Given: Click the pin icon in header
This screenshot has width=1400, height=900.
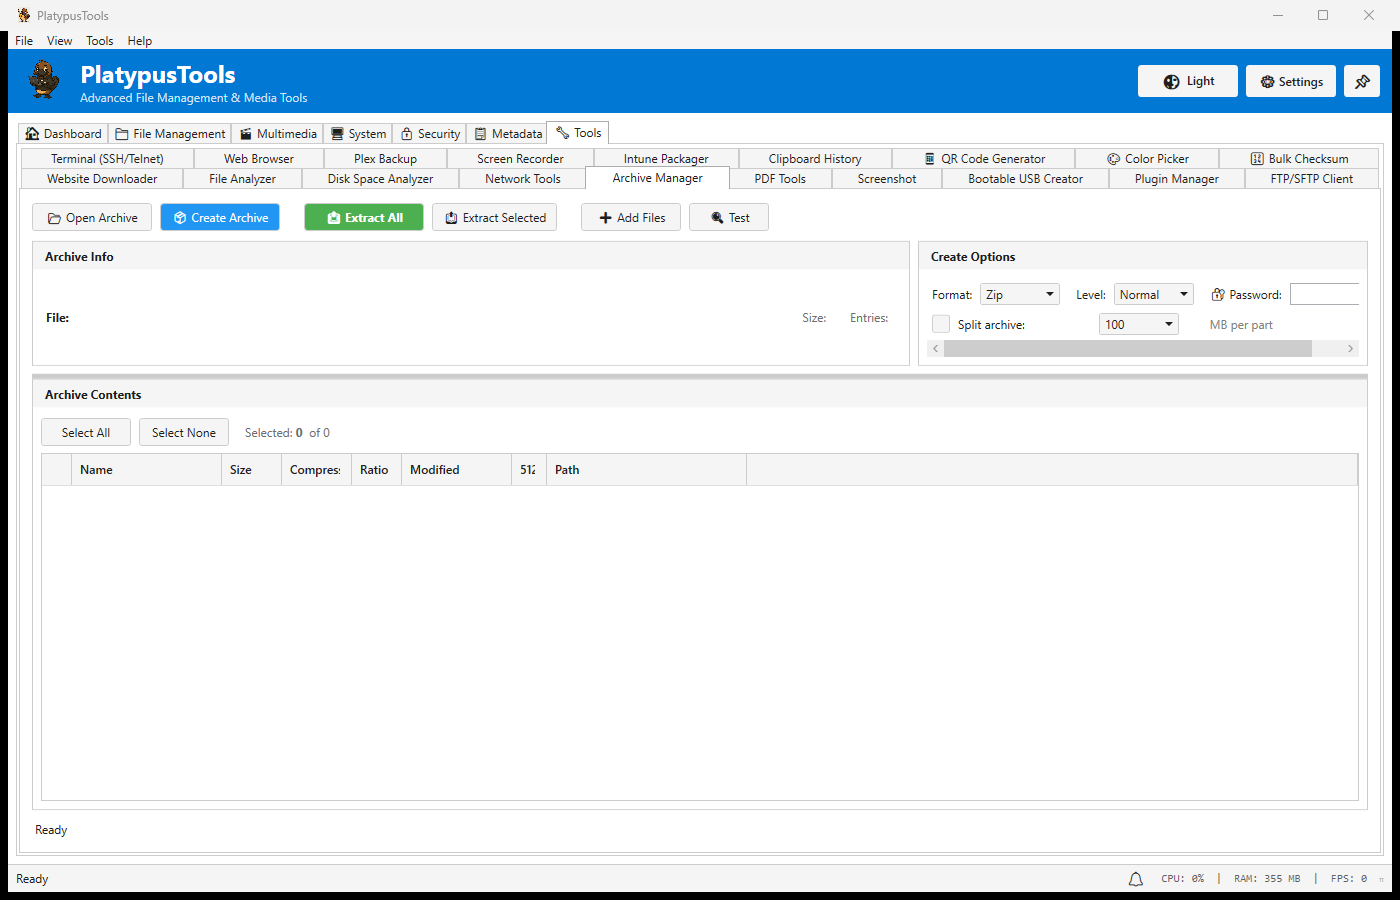Looking at the screenshot, I should [1362, 82].
